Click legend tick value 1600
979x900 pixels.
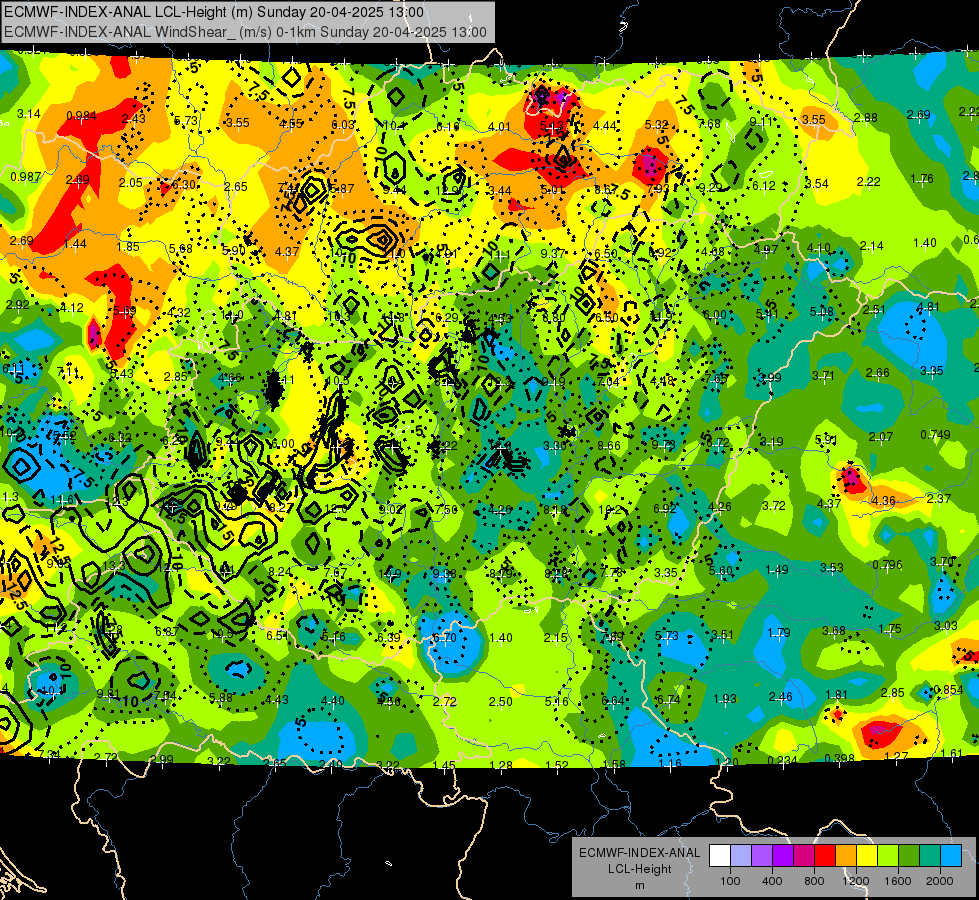(898, 881)
